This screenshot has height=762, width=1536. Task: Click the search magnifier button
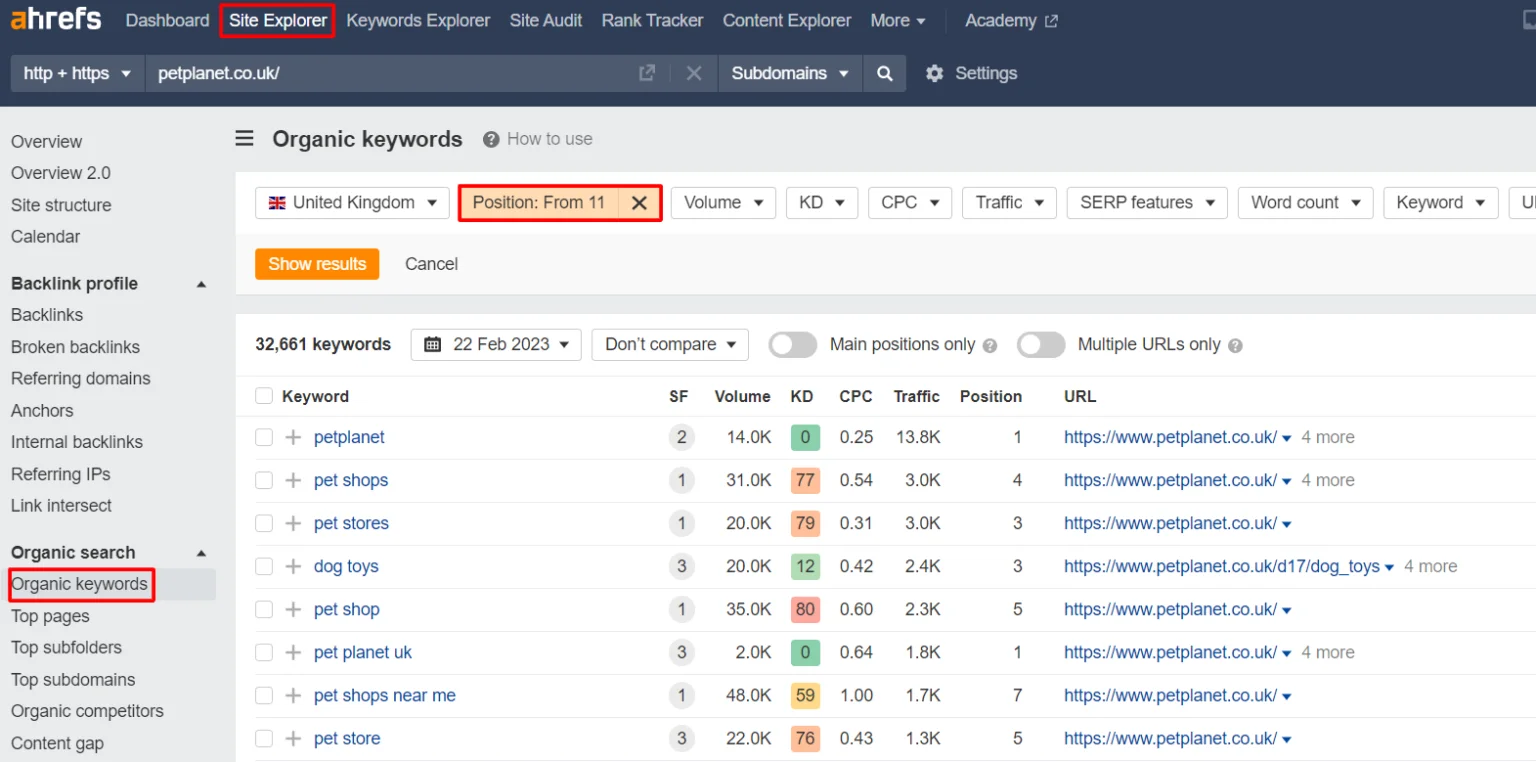(x=884, y=73)
